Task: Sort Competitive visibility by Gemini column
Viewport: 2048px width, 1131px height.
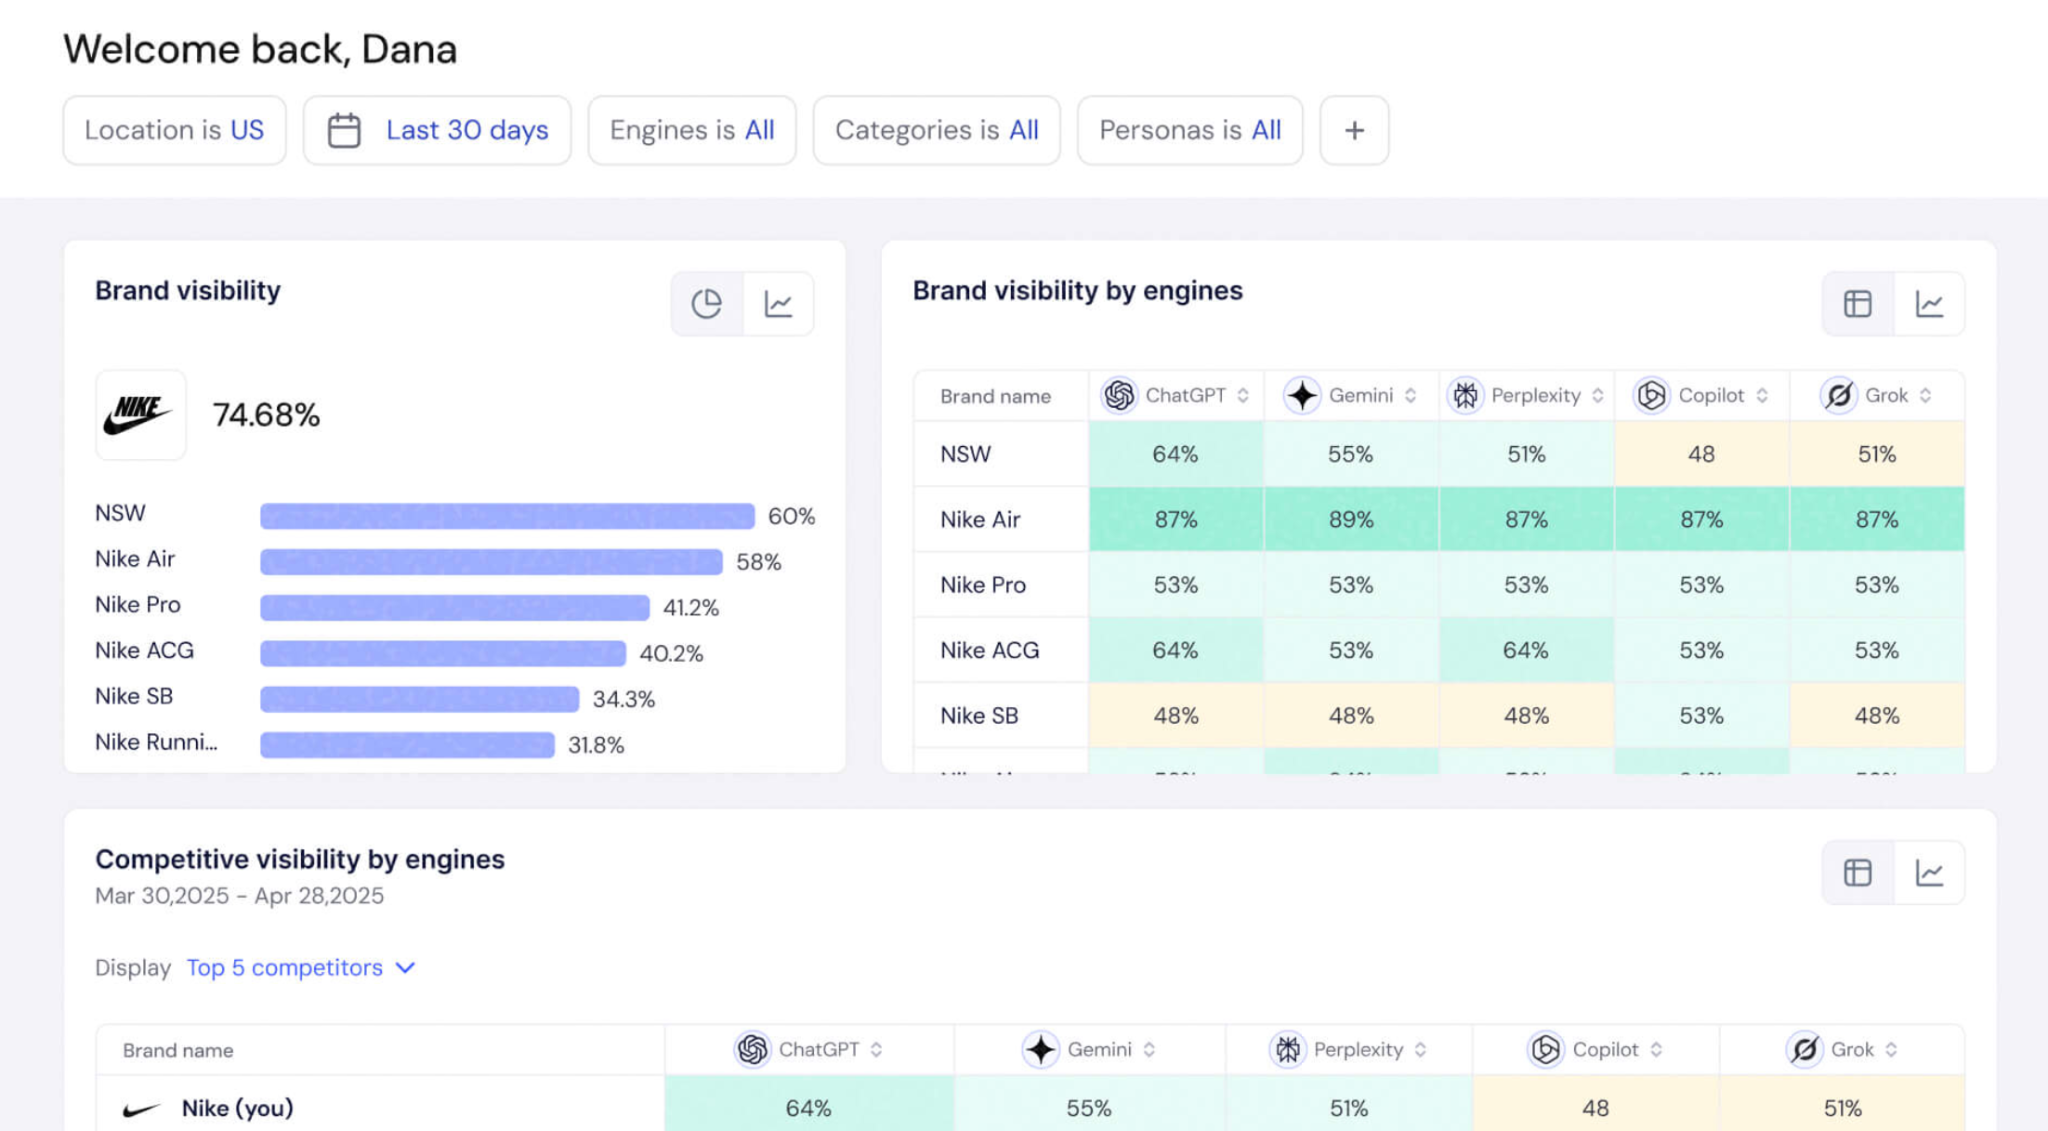Action: point(1149,1050)
